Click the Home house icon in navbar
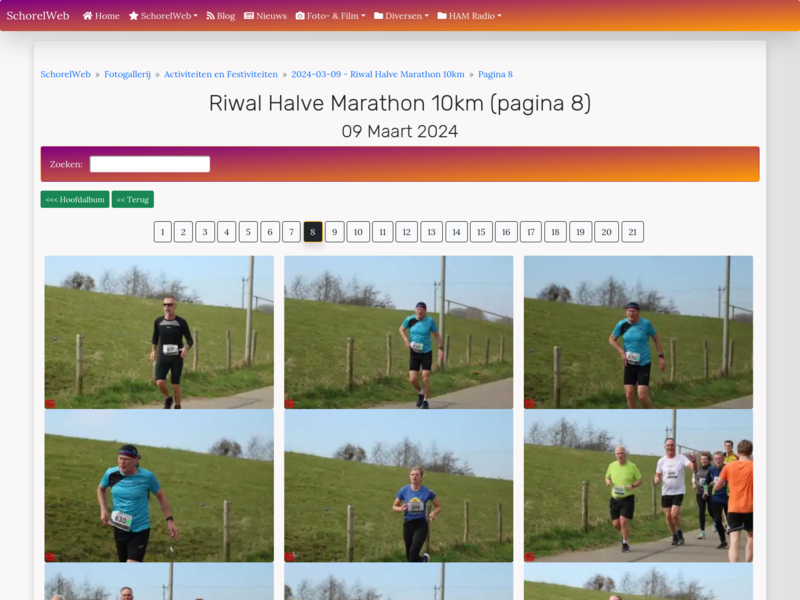 click(87, 16)
